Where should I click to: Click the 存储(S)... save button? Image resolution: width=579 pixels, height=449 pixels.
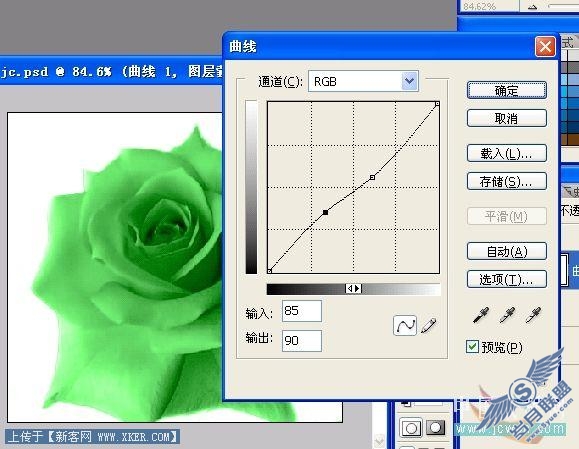pyautogui.click(x=507, y=181)
